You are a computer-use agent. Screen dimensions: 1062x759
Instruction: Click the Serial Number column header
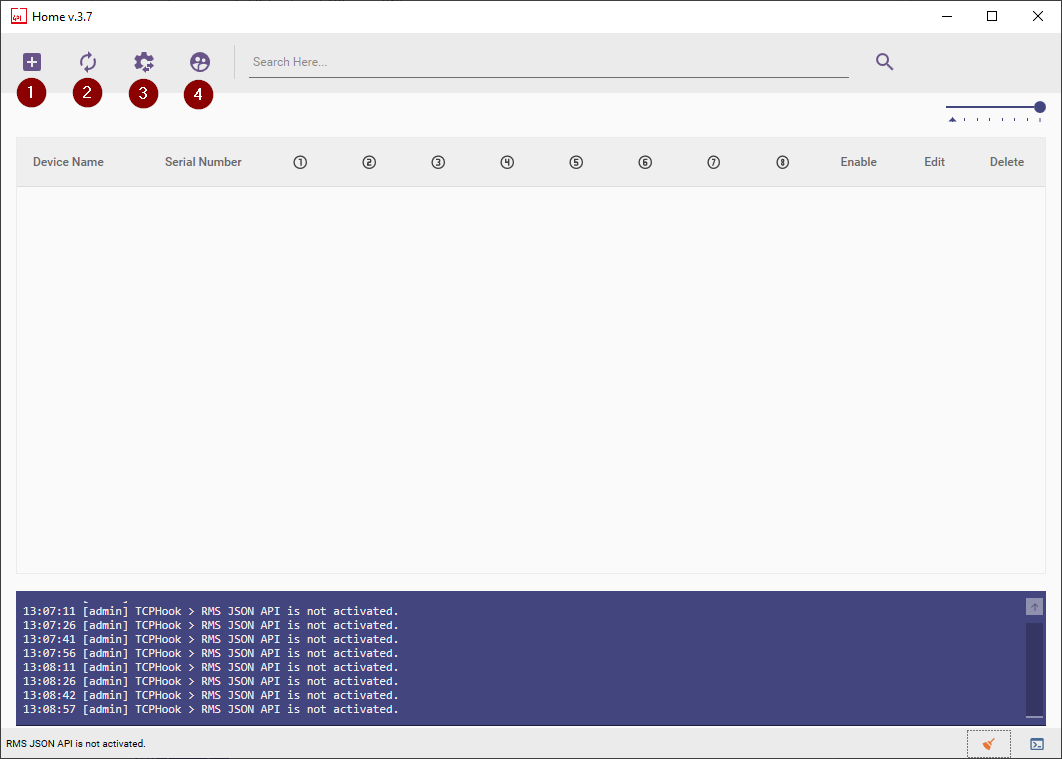tap(203, 162)
